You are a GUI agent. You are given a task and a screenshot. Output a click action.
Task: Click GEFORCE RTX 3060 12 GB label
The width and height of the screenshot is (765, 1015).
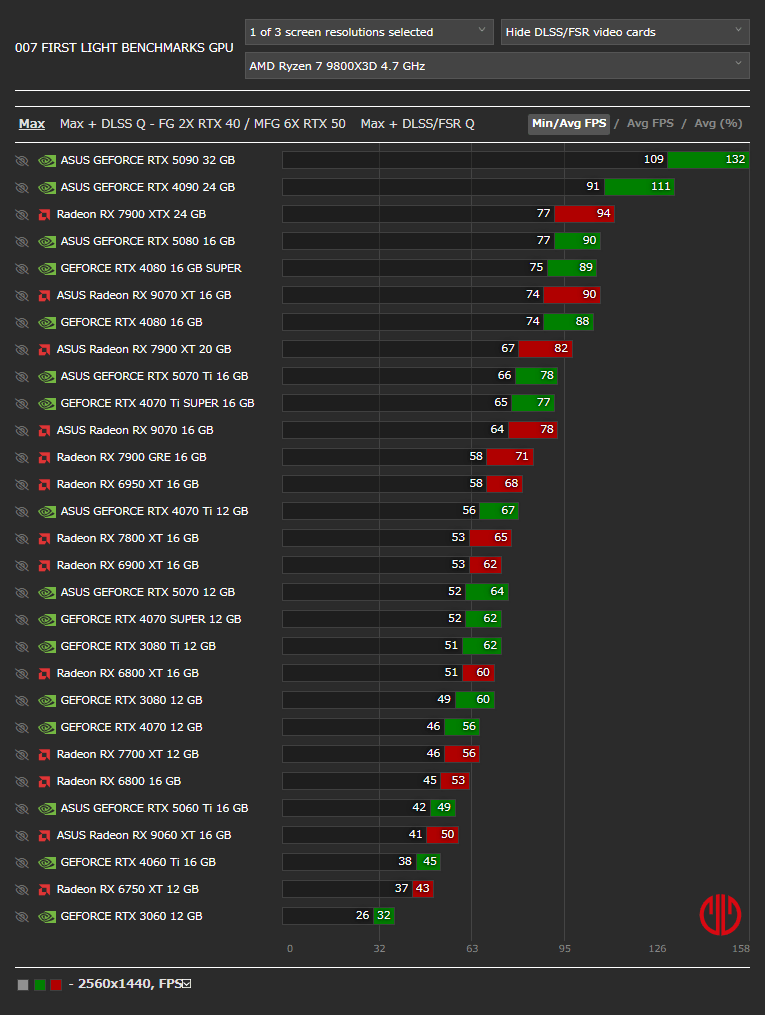(x=131, y=917)
